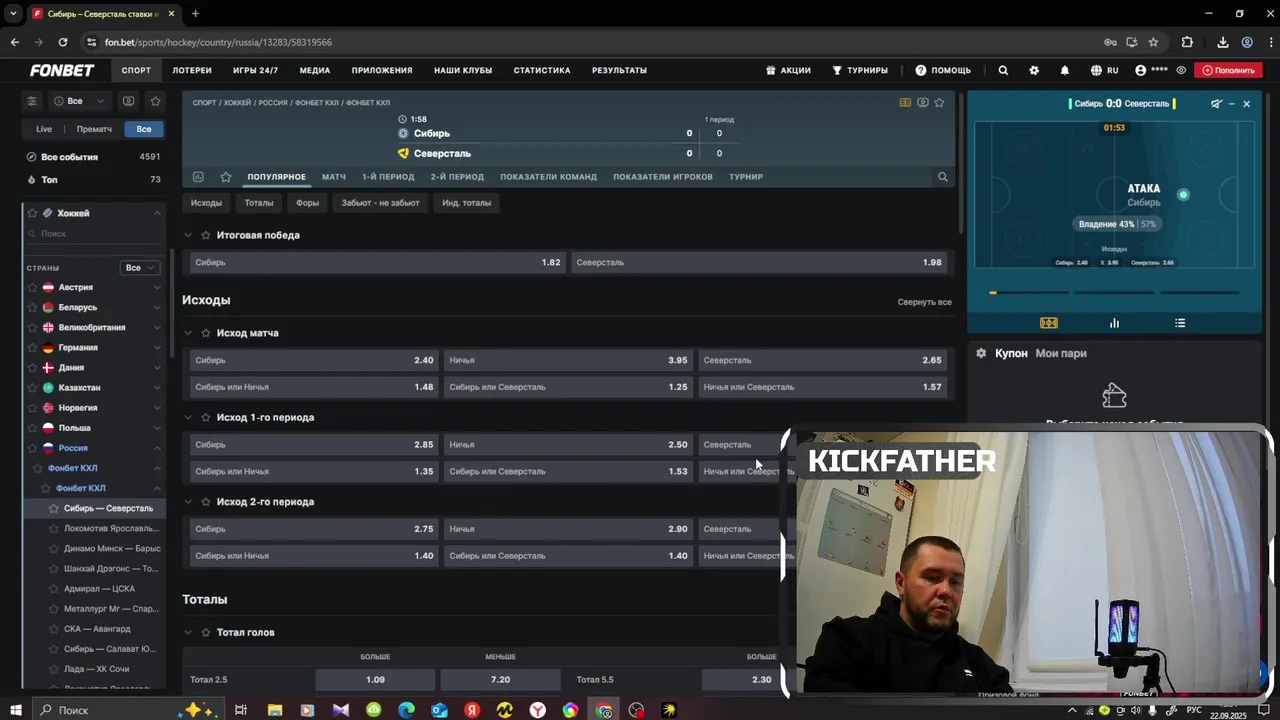Bet on Северсталь final win 1.98
This screenshot has width=1280, height=720.
759,262
